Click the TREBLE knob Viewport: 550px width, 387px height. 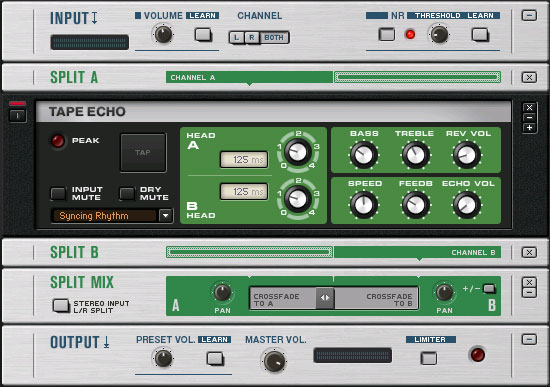pos(416,155)
